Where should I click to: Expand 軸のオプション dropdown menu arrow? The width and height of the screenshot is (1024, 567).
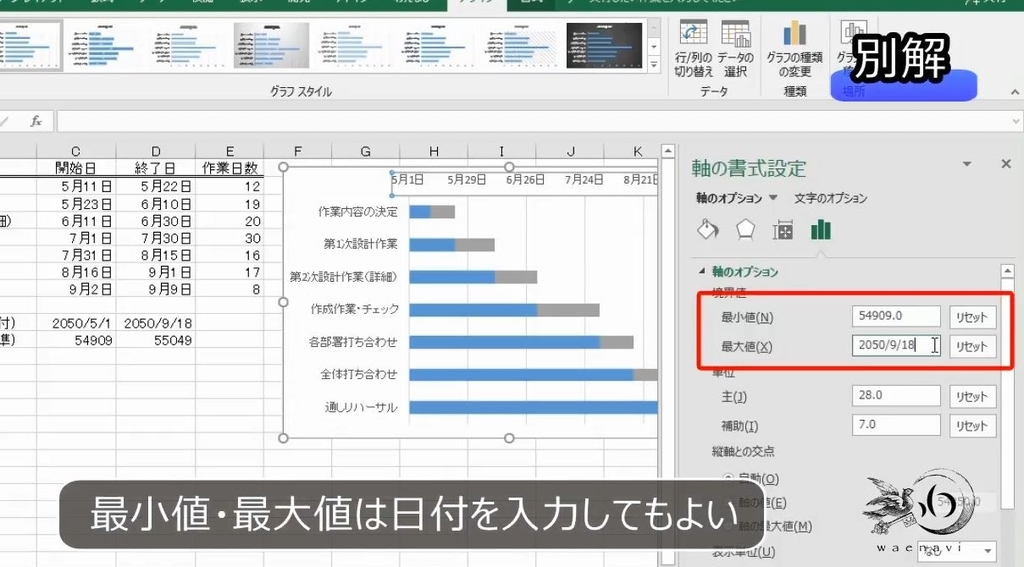click(x=773, y=197)
